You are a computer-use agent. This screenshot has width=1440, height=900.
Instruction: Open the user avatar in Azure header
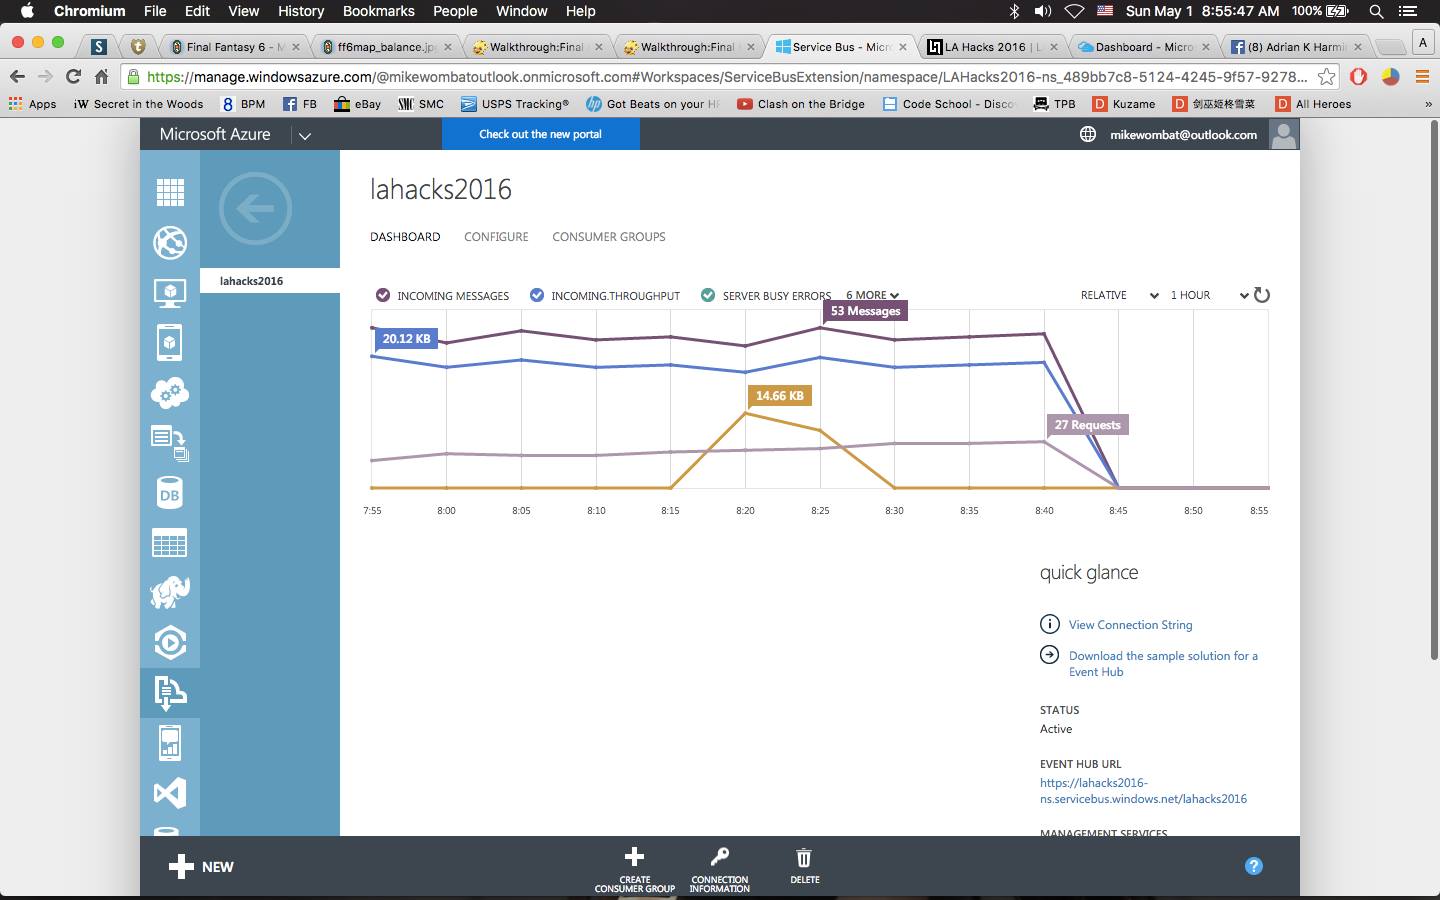1284,134
